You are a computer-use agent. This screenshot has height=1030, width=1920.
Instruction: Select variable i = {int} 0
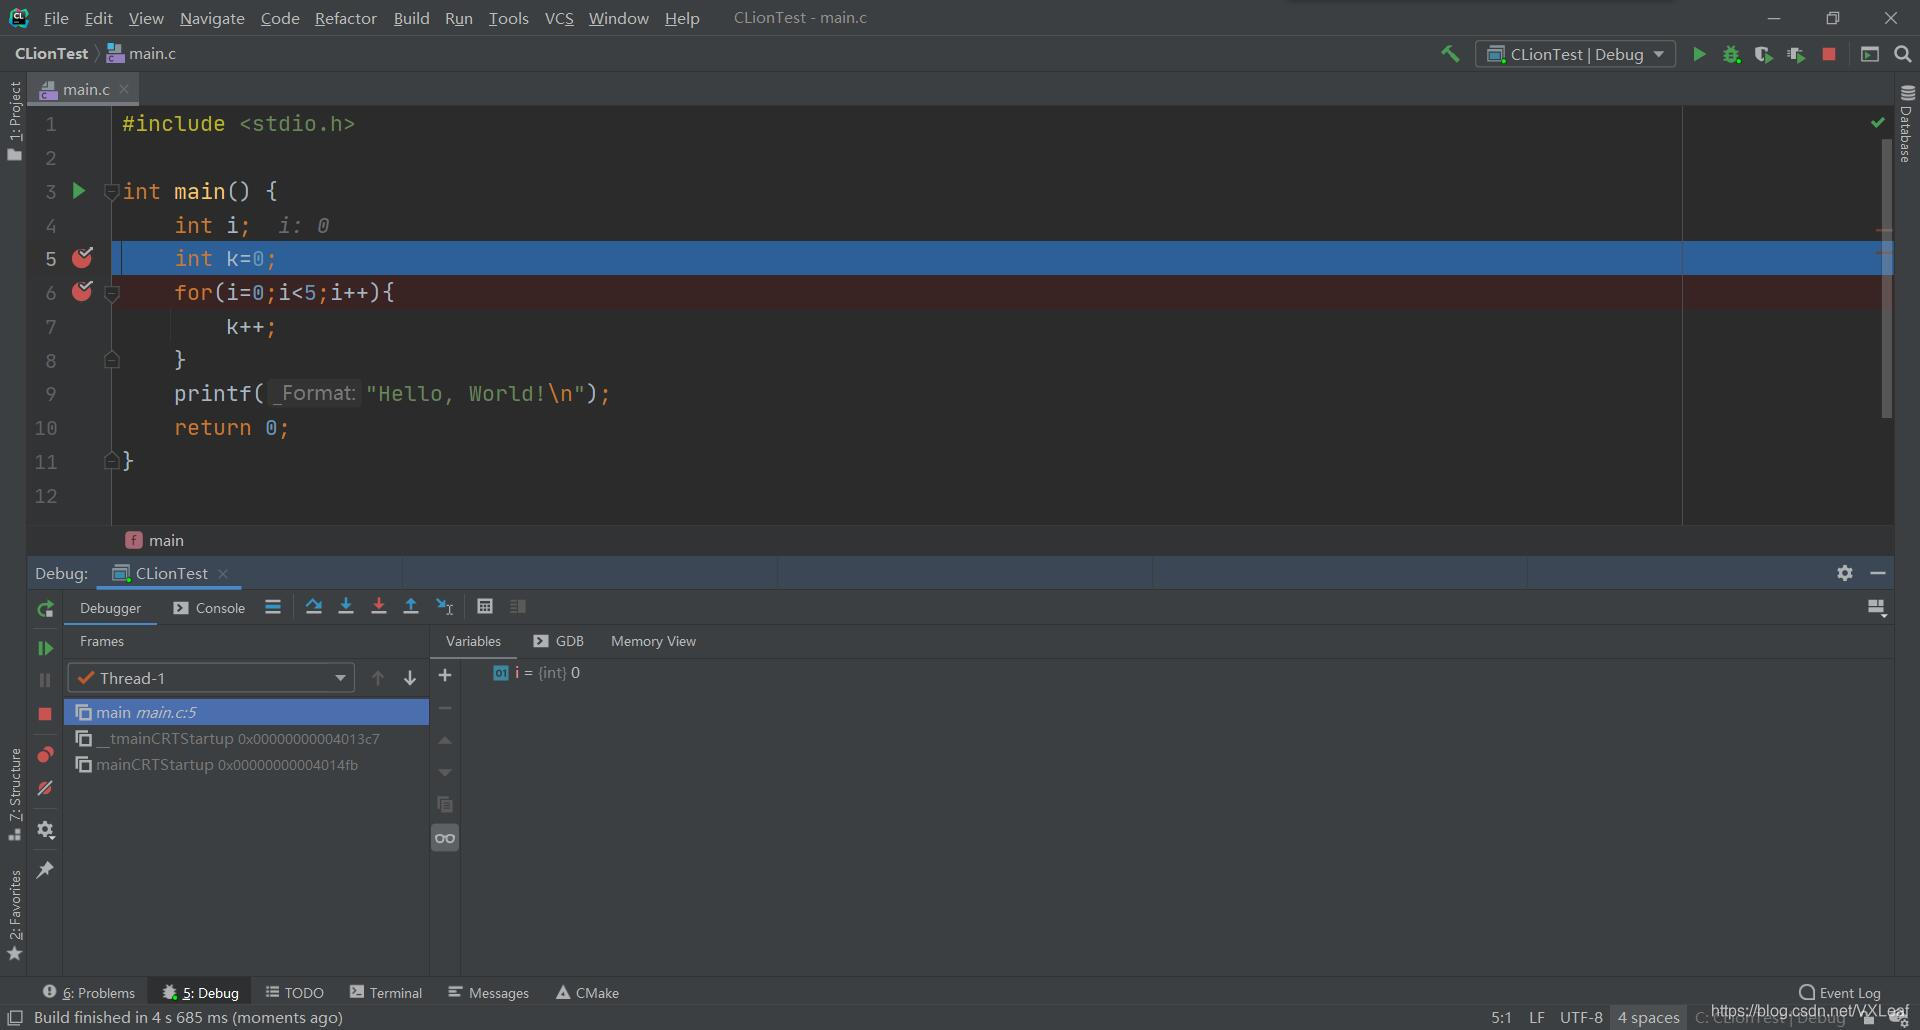click(x=537, y=673)
